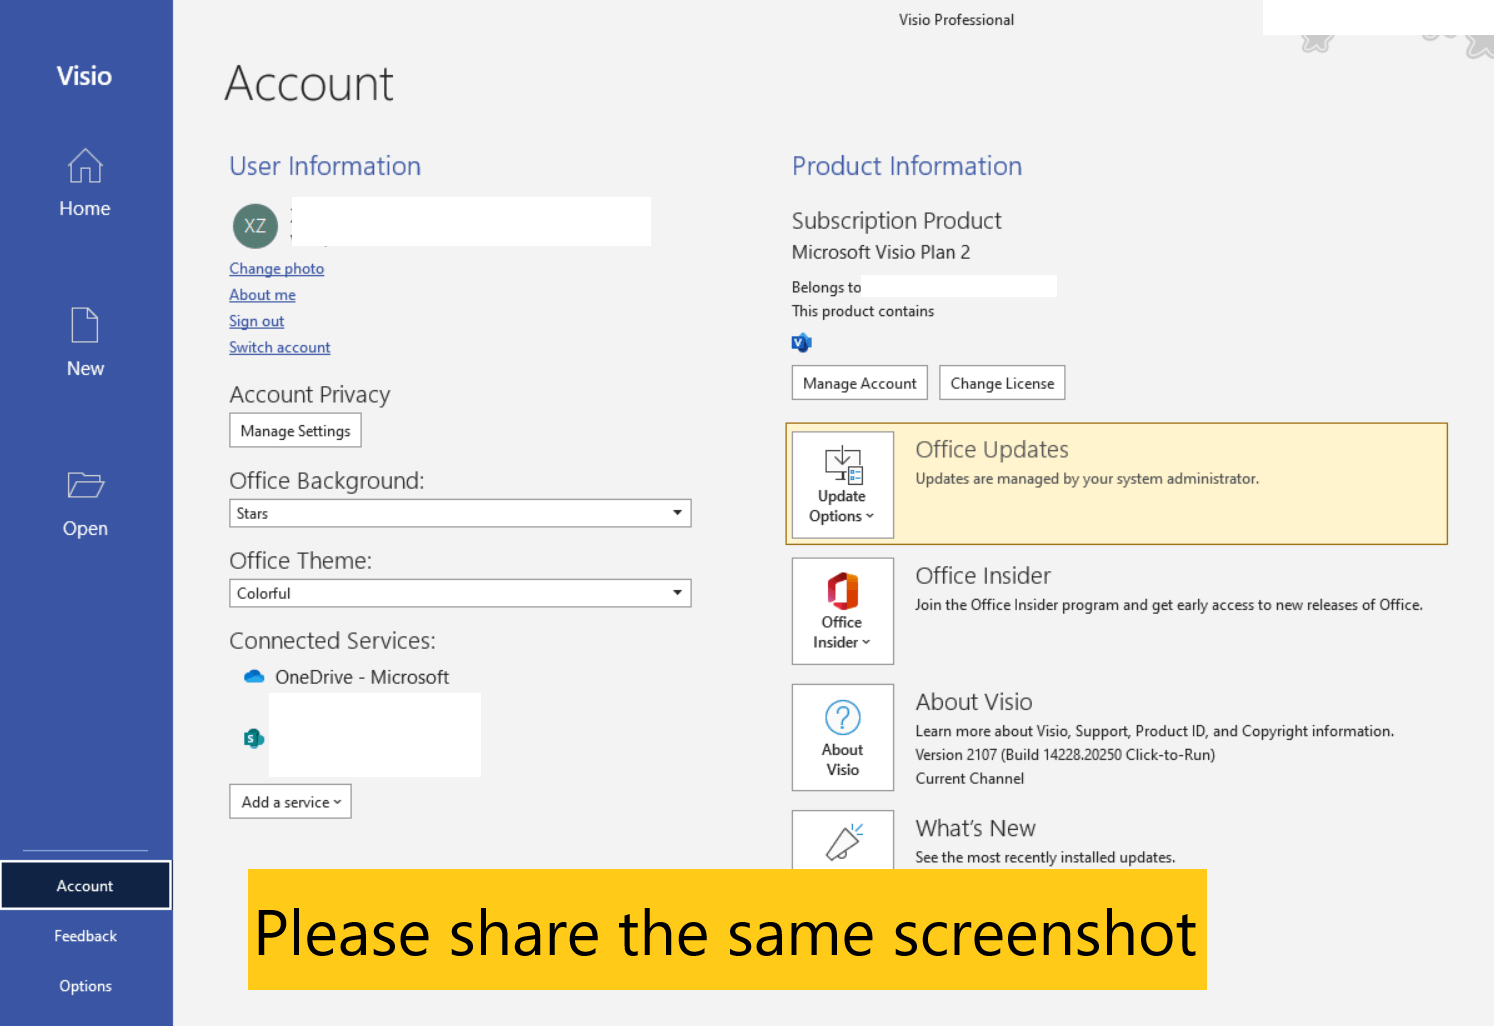Click the Open folder icon
The width and height of the screenshot is (1494, 1026).
85,485
